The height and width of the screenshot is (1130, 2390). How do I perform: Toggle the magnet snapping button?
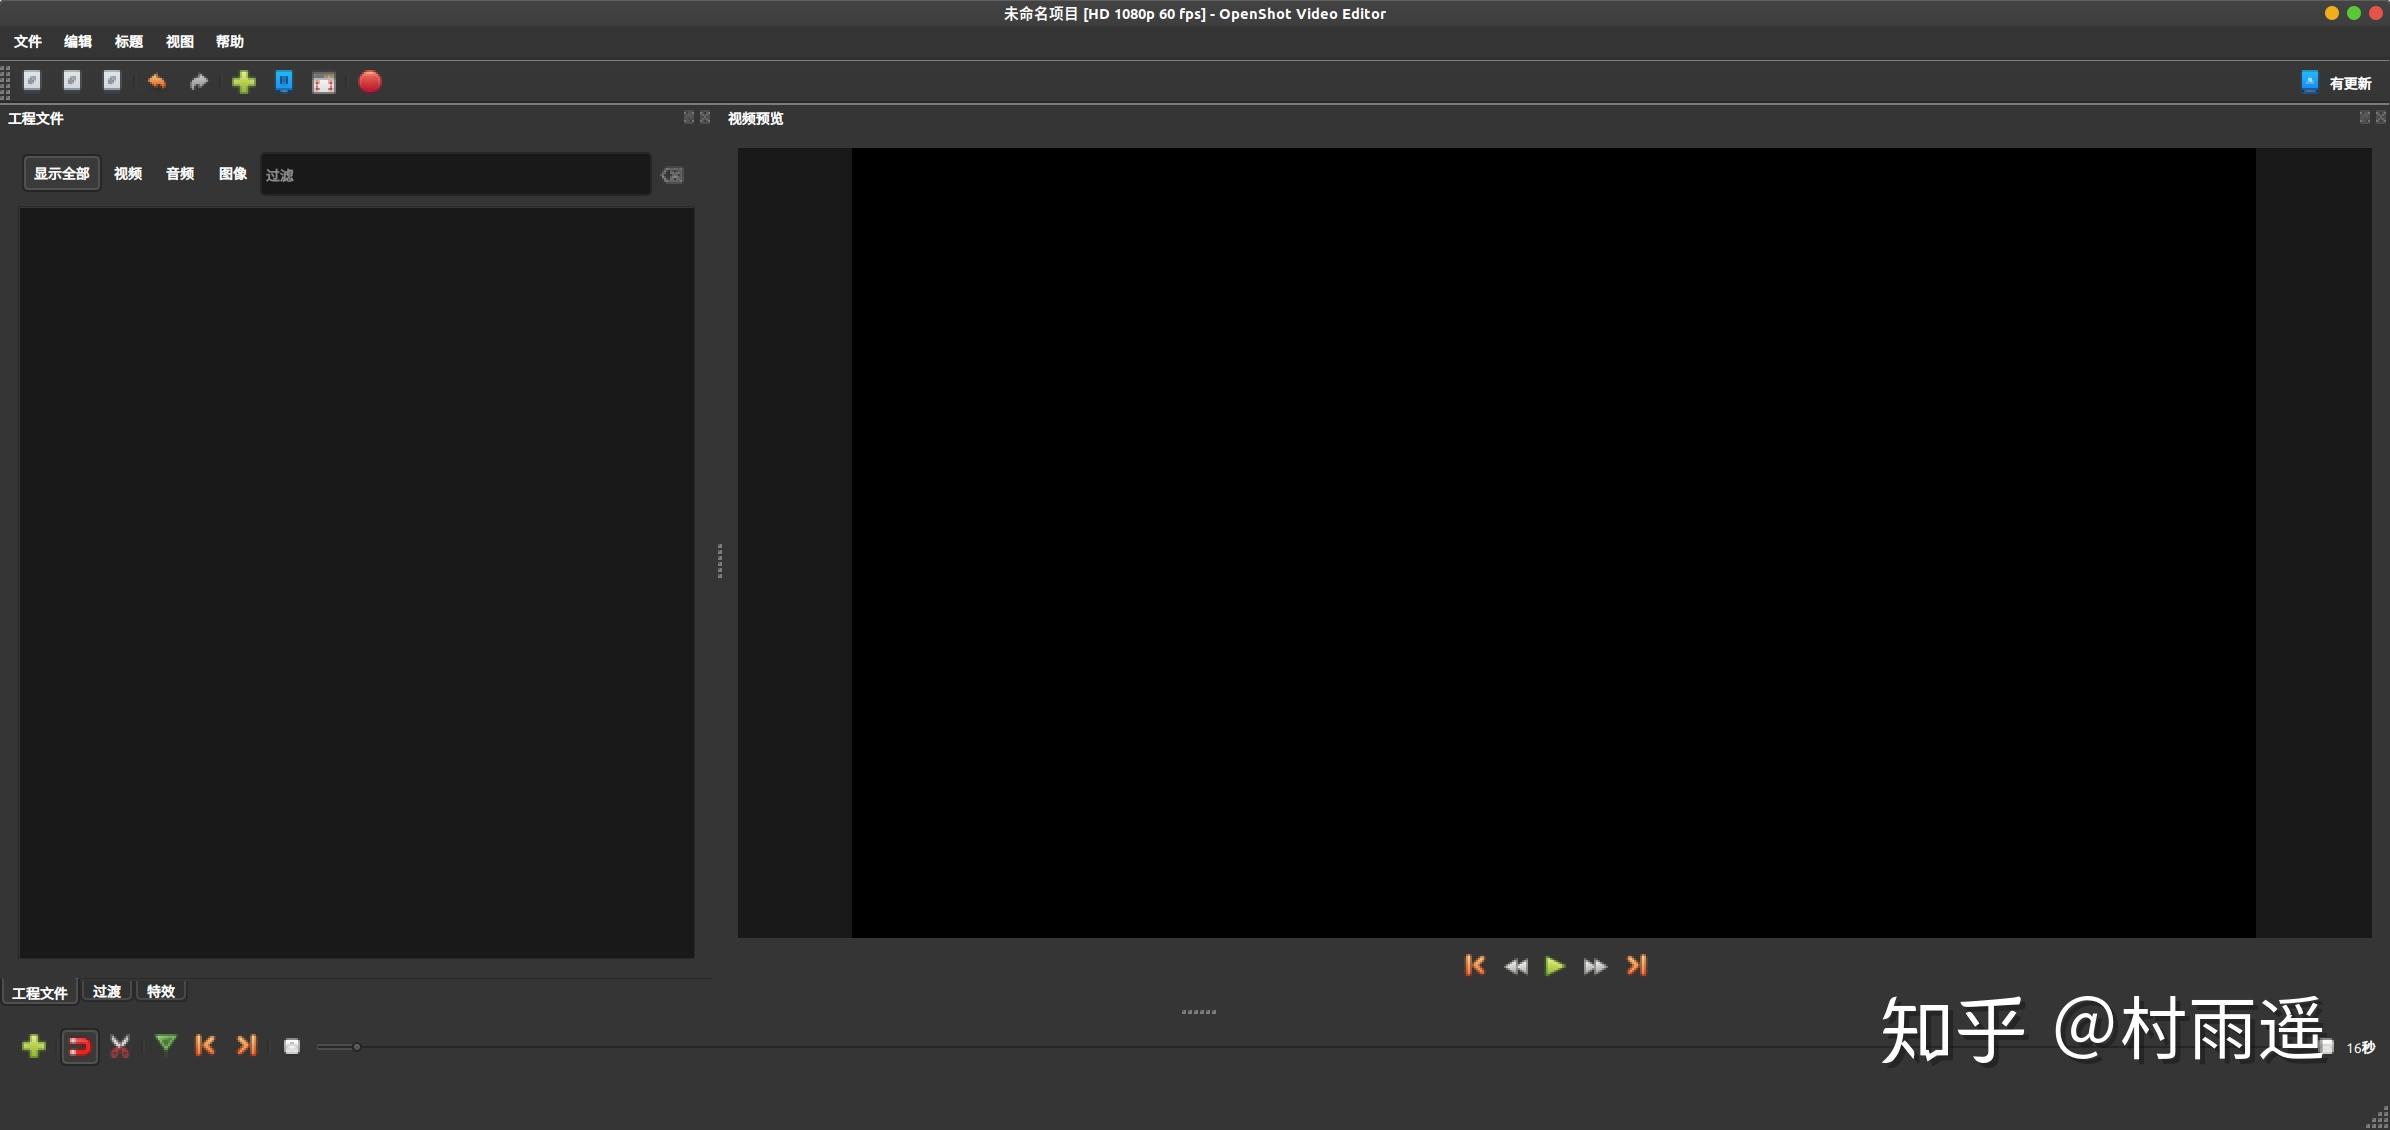point(79,1046)
